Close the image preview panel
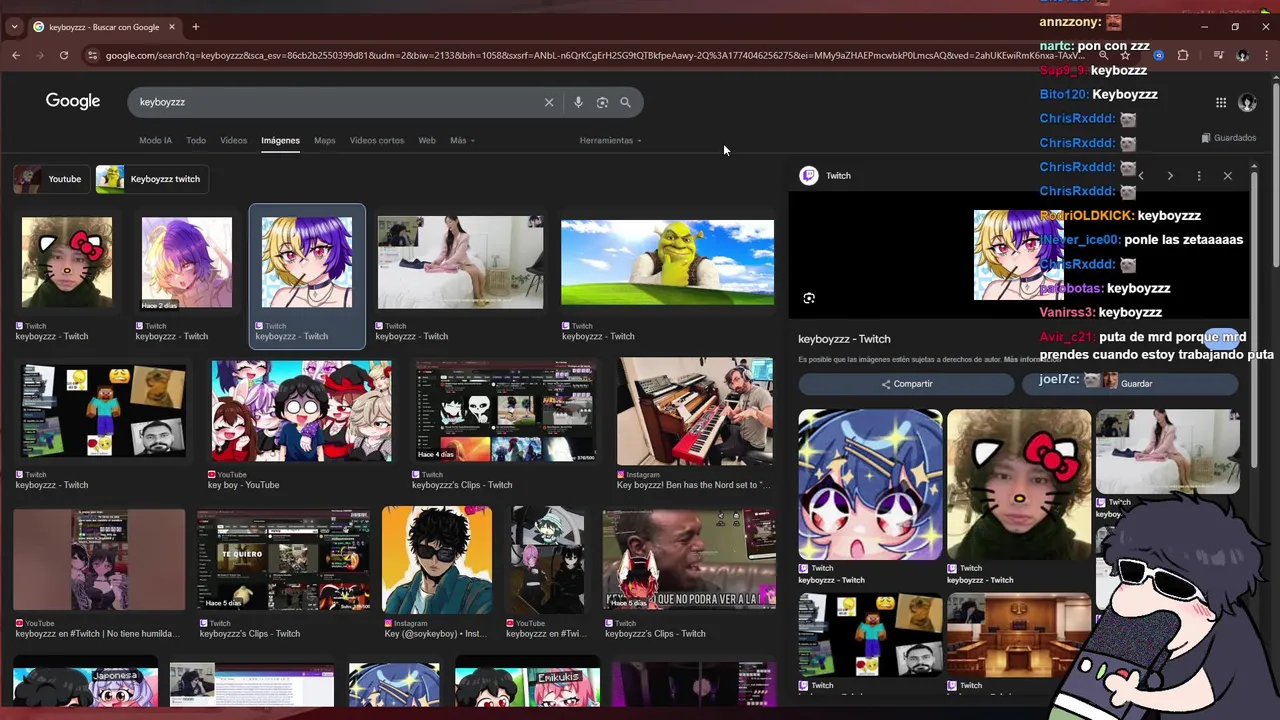The image size is (1280, 720). (1228, 176)
